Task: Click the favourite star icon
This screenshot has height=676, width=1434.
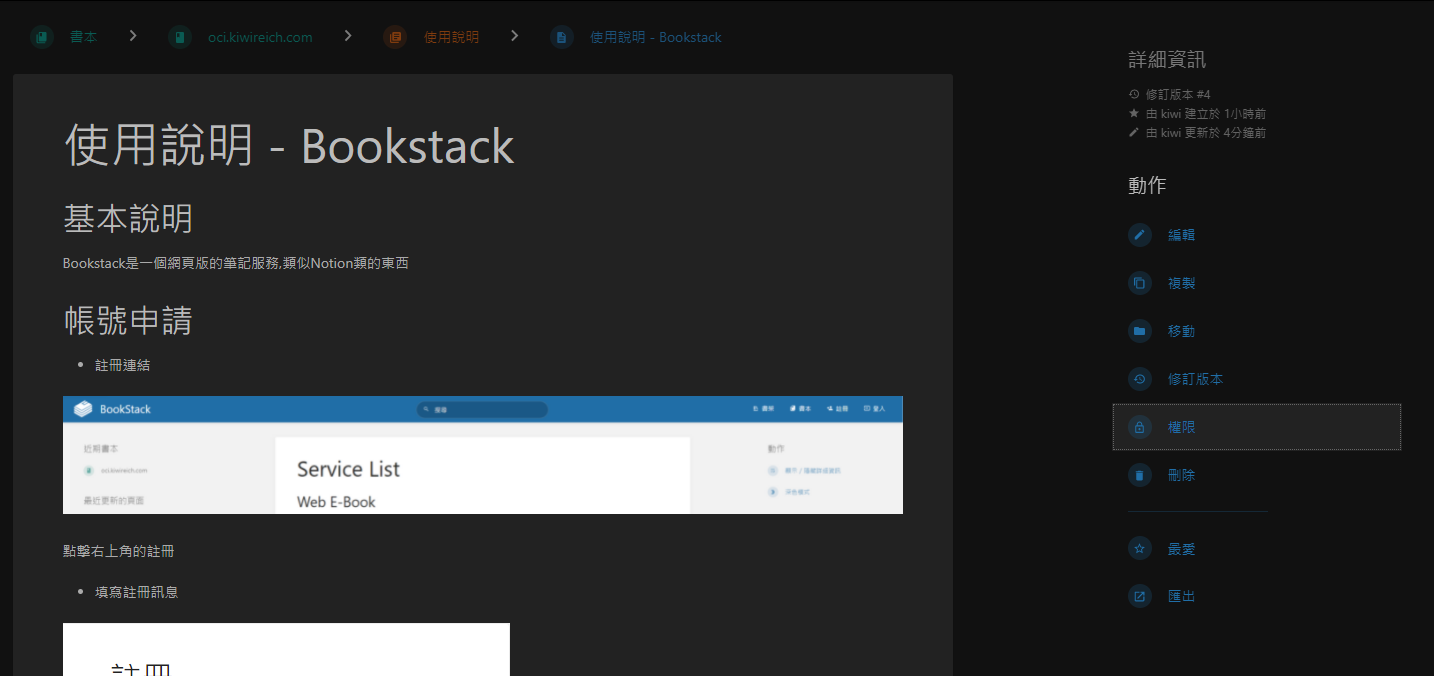Action: click(x=1139, y=549)
